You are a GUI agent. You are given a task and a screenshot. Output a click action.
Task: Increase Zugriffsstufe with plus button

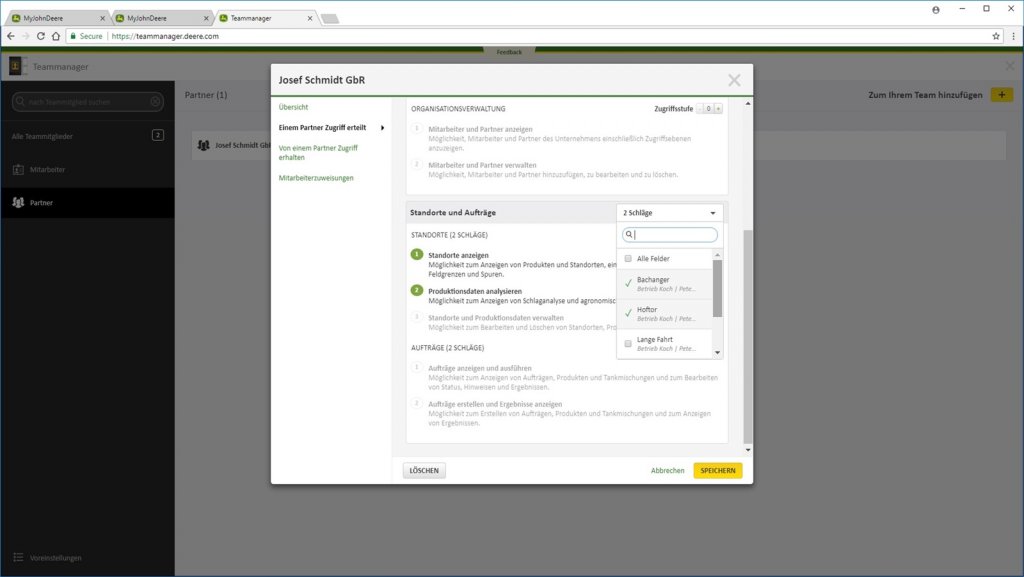(718, 108)
